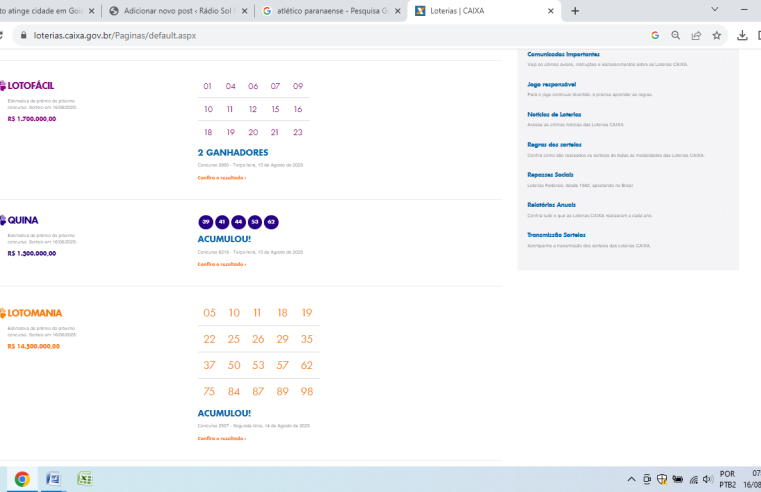Show hidden system tray icons chevron
Image resolution: width=761 pixels, height=492 pixels.
[631, 479]
